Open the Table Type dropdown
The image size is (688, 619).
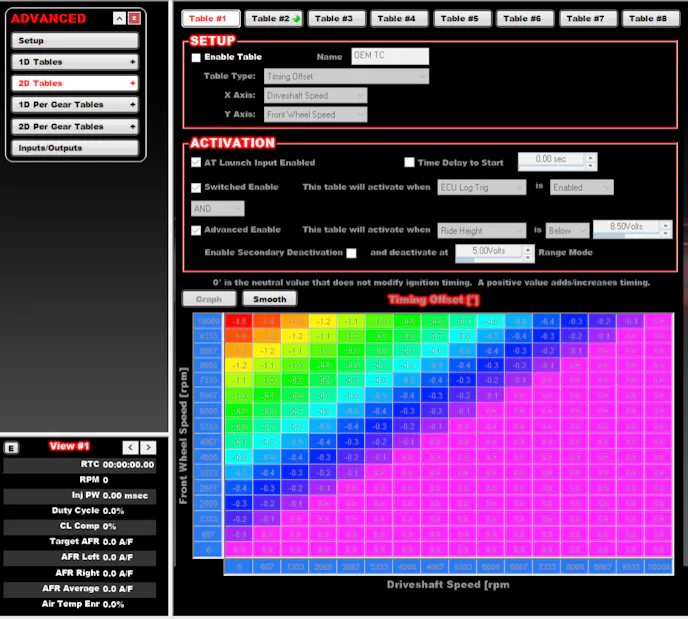(x=346, y=76)
